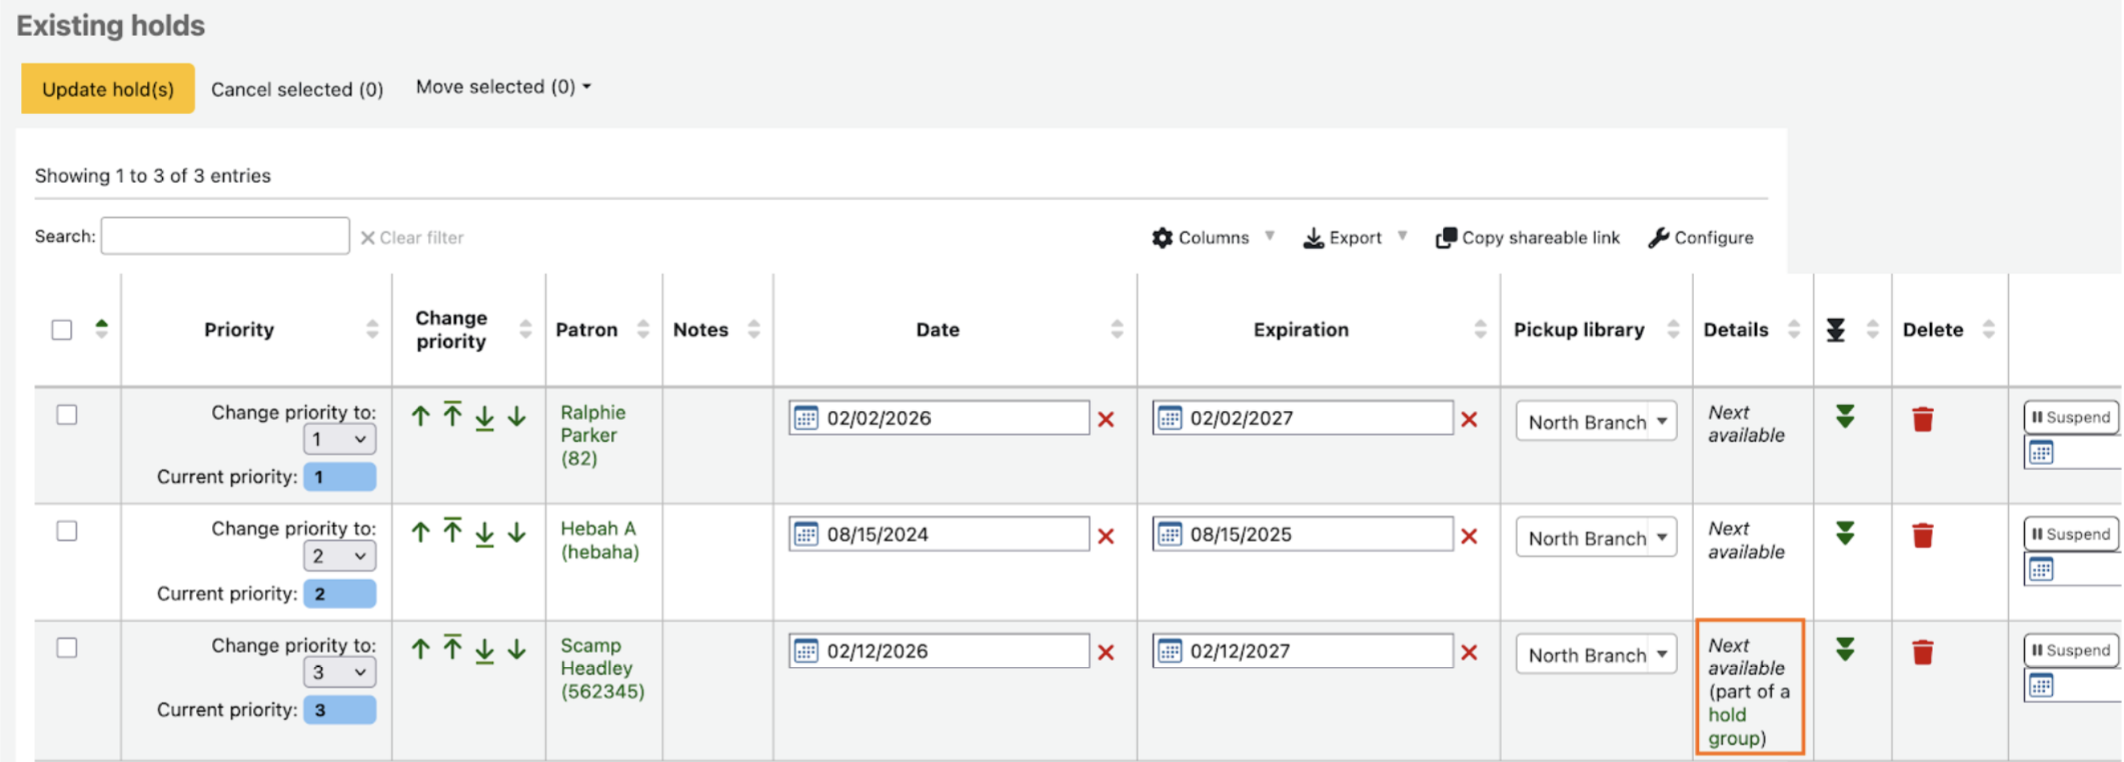Click the Update hold(s) button
This screenshot has width=2124, height=762.
click(x=108, y=89)
